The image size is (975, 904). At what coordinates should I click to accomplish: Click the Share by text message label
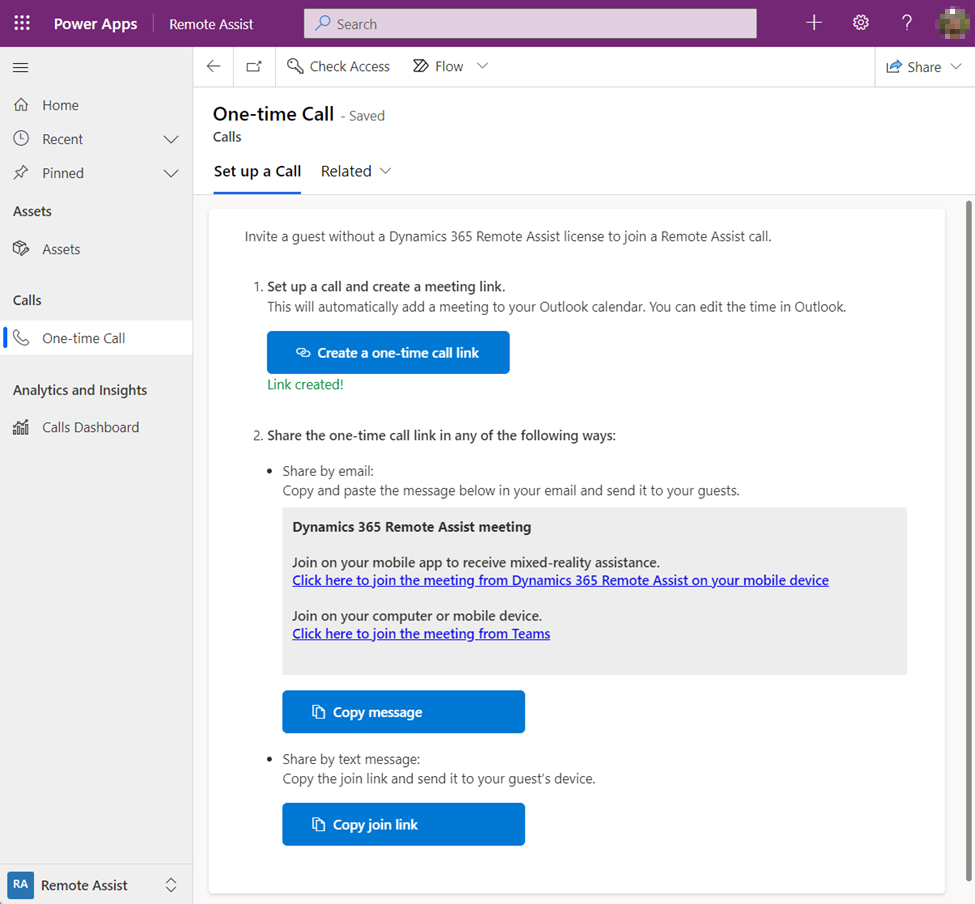(351, 759)
